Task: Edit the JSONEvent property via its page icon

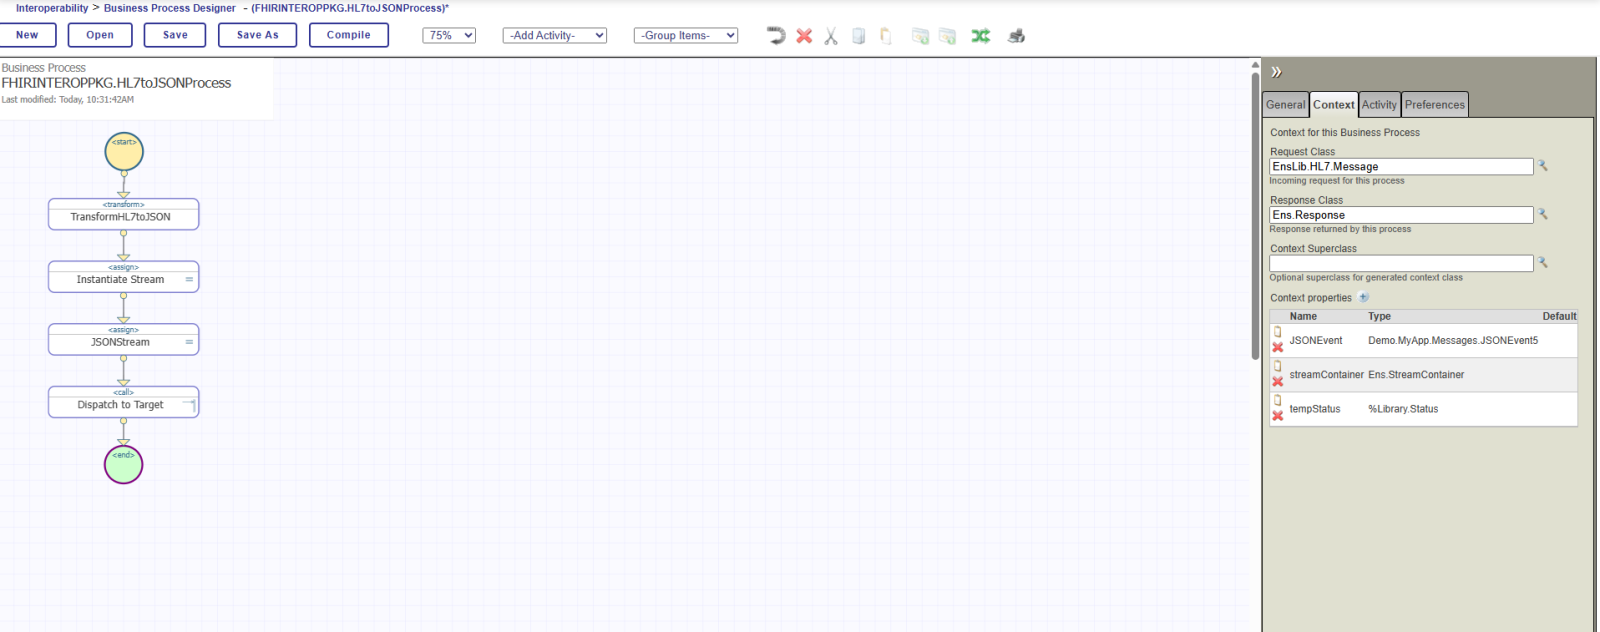Action: point(1277,332)
